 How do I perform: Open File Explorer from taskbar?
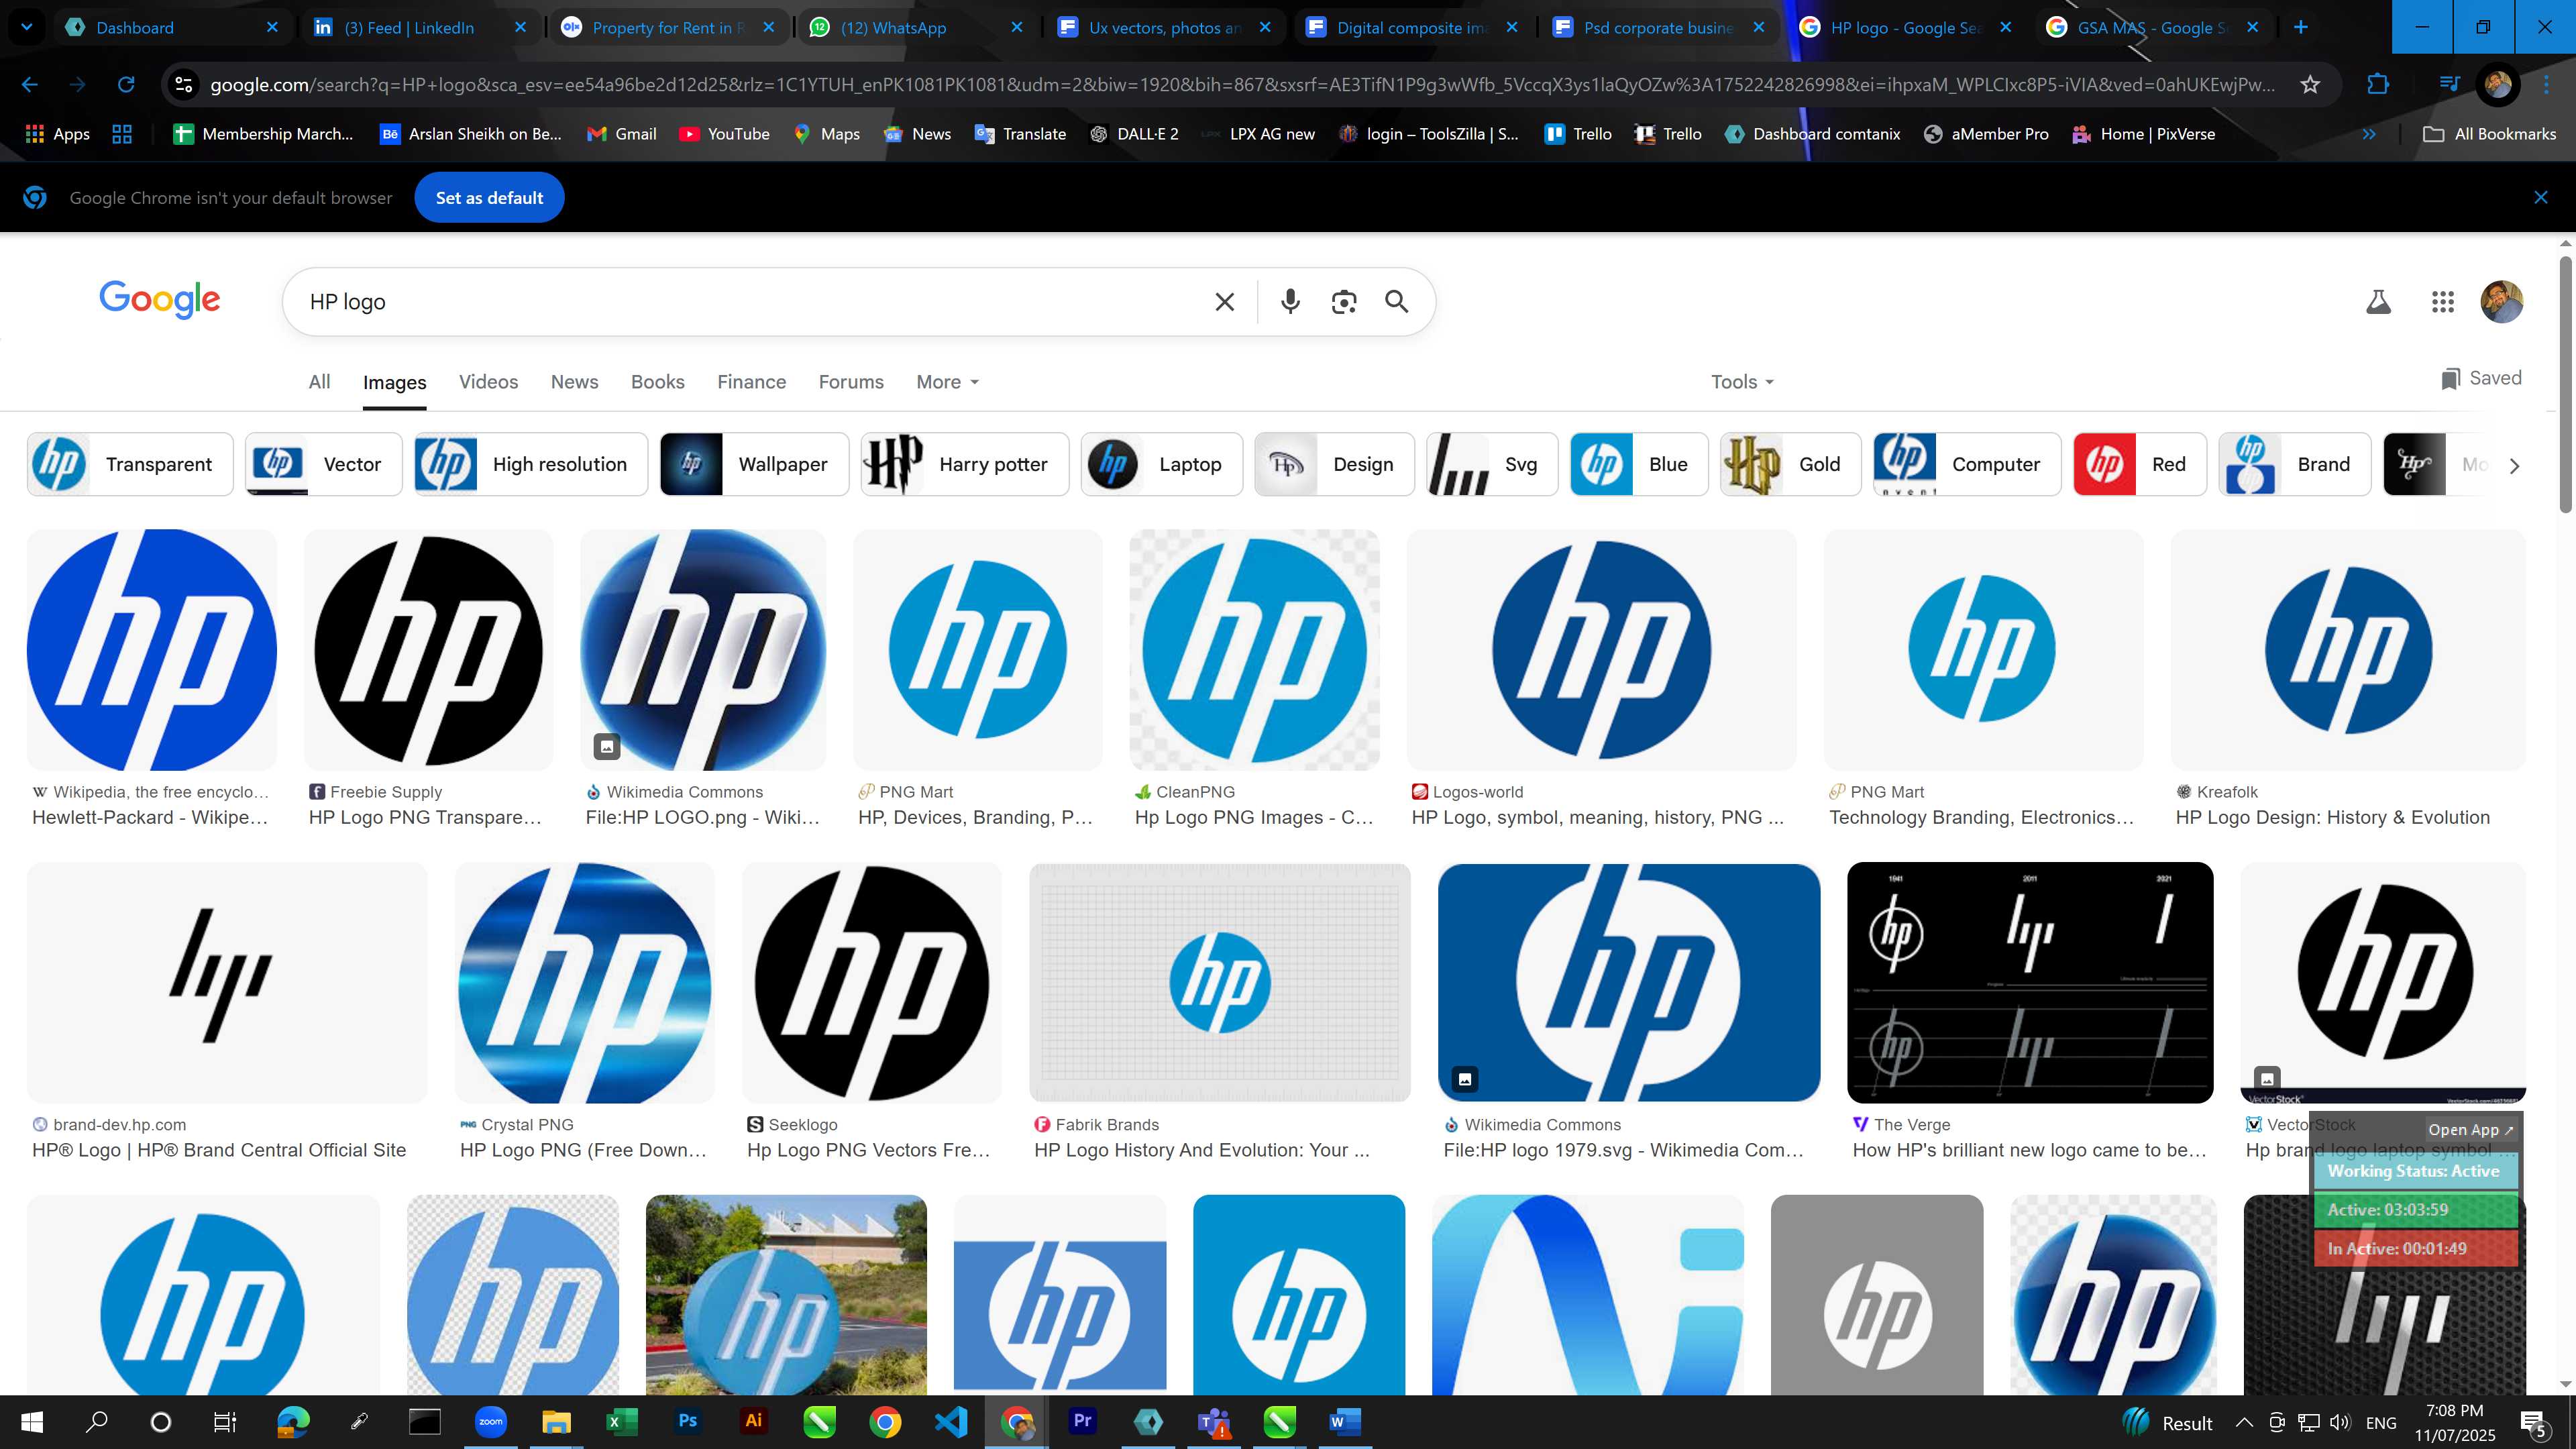pos(556,1421)
